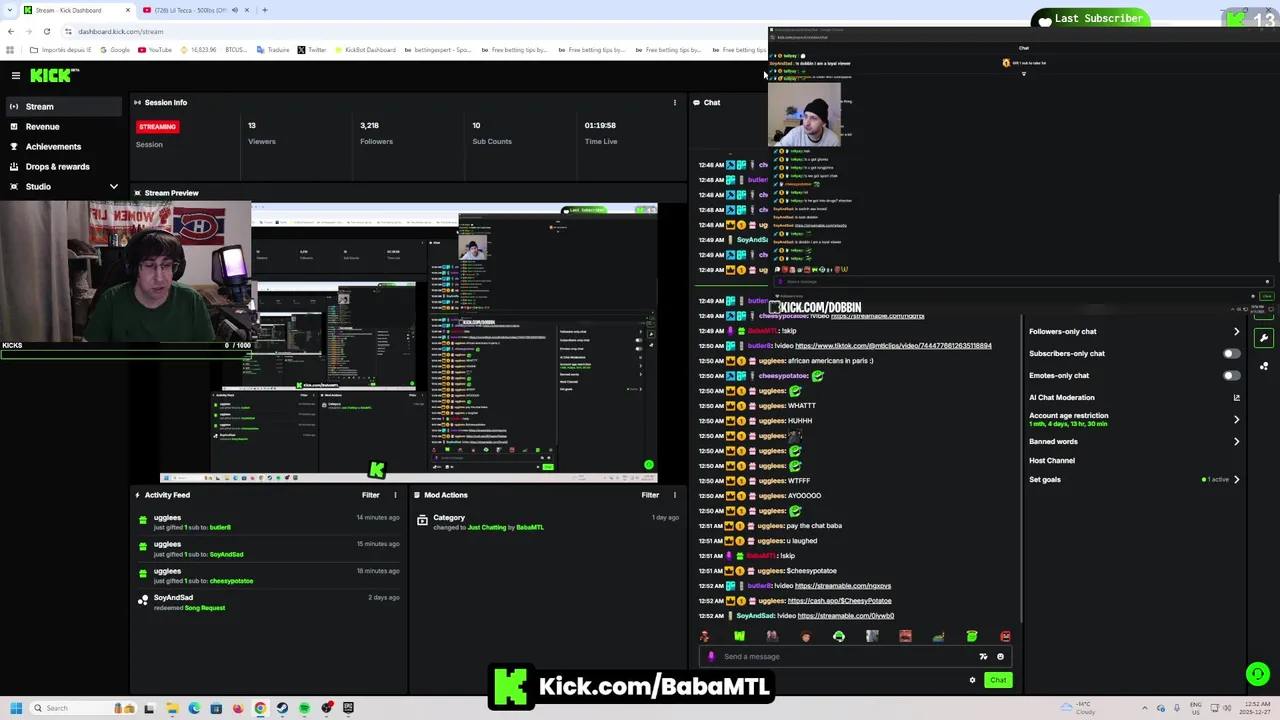Click the three-dots channel points icon below wrench
This screenshot has width=1280, height=720.
coord(1264,366)
